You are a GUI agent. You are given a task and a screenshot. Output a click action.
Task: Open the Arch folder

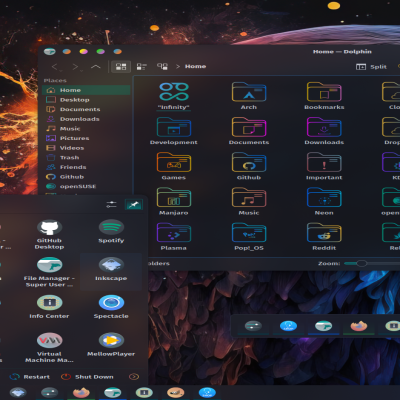249,96
